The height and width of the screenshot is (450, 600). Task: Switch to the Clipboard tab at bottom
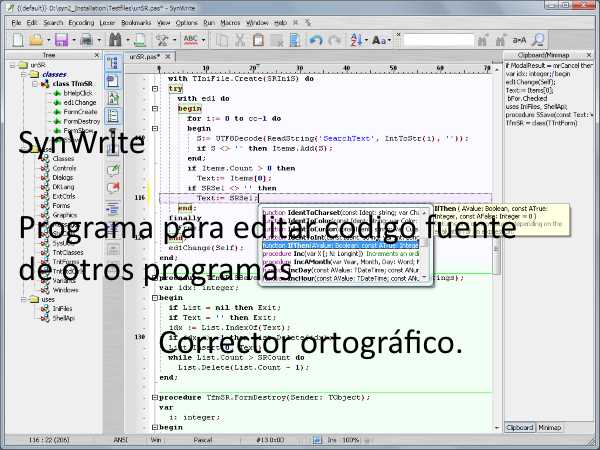(x=520, y=427)
